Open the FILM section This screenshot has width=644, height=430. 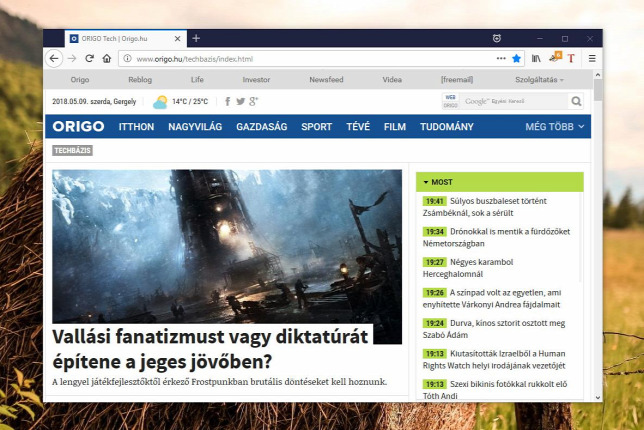tap(395, 126)
